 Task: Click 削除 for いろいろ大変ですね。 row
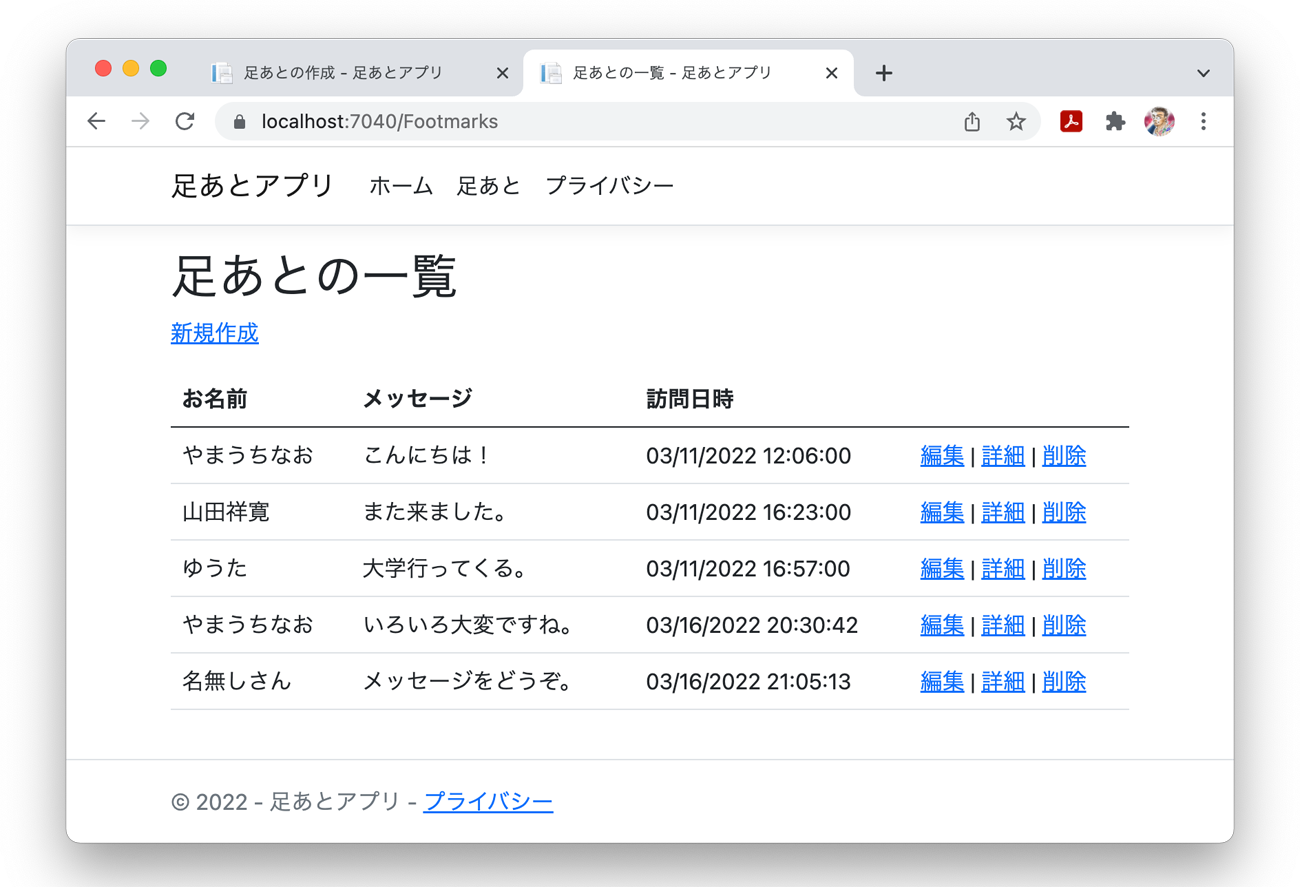(1064, 625)
